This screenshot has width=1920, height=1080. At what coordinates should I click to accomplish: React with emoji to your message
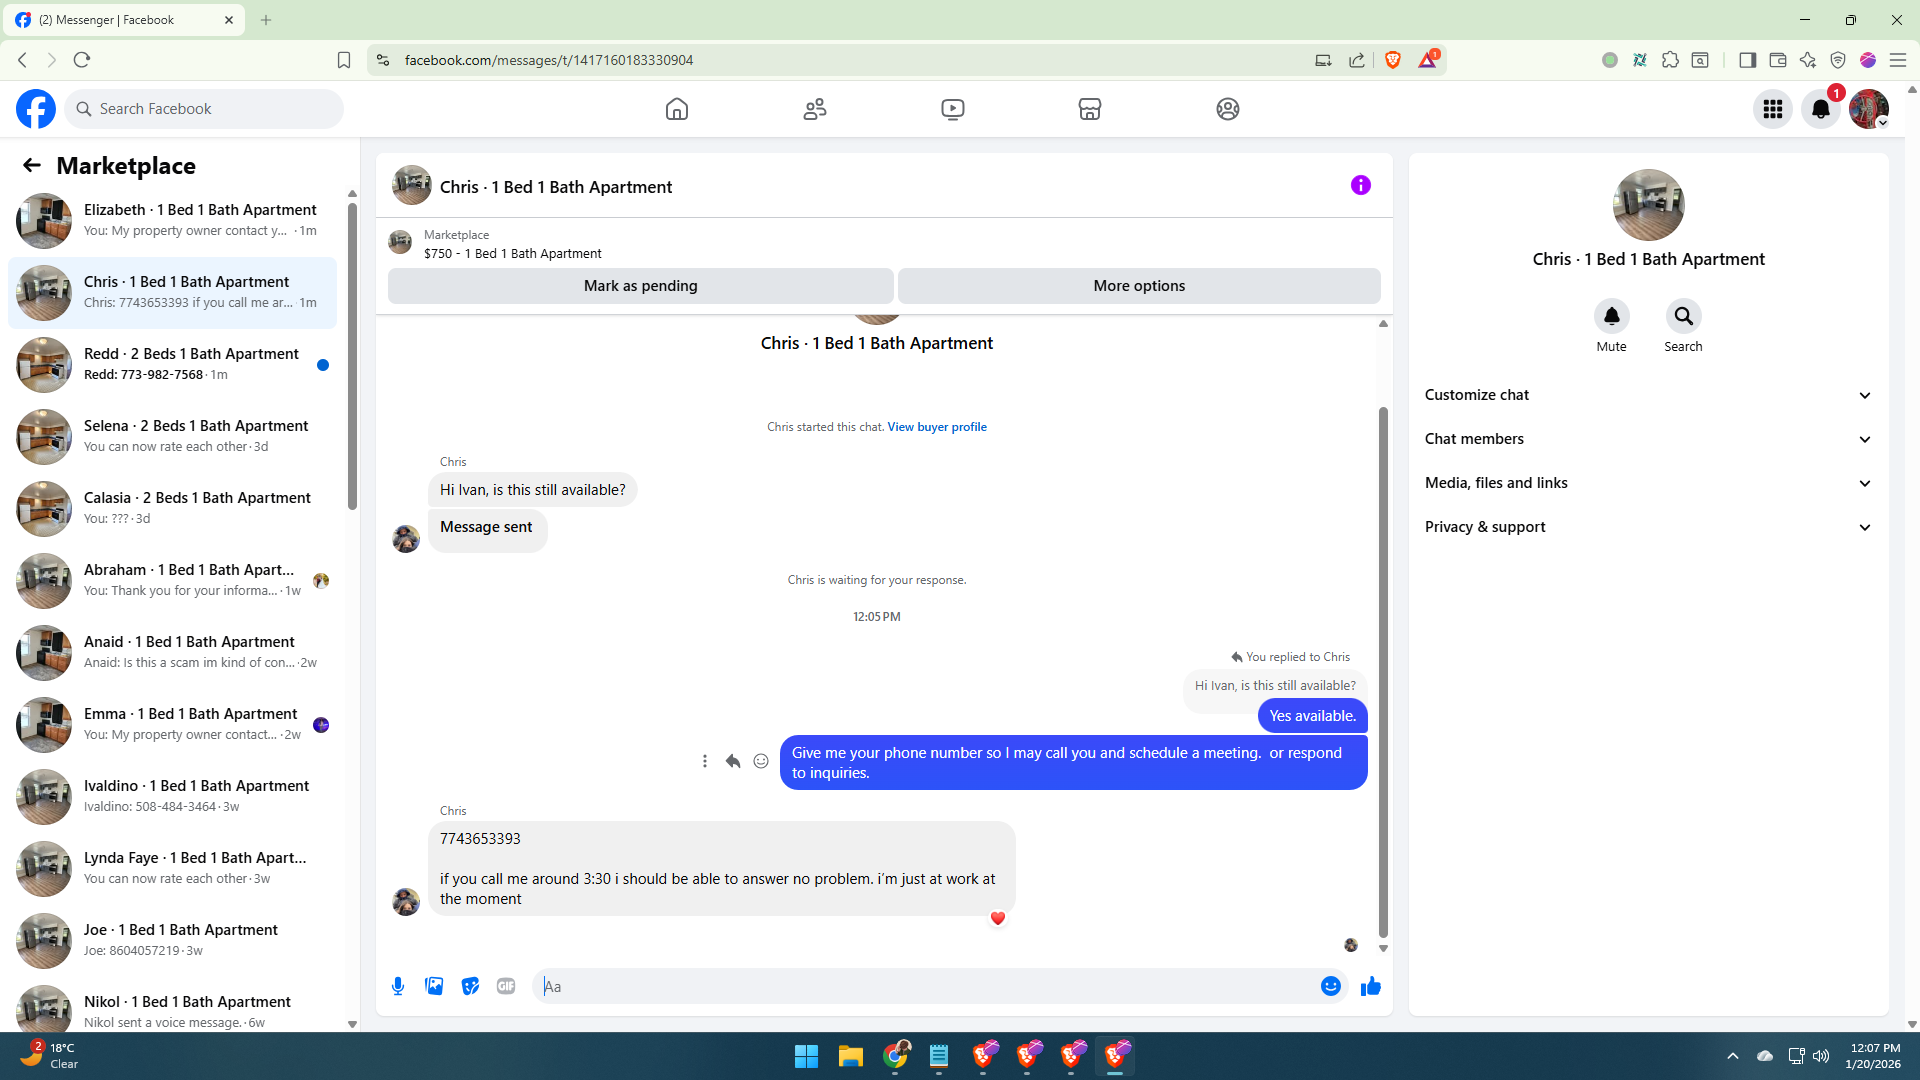(761, 761)
